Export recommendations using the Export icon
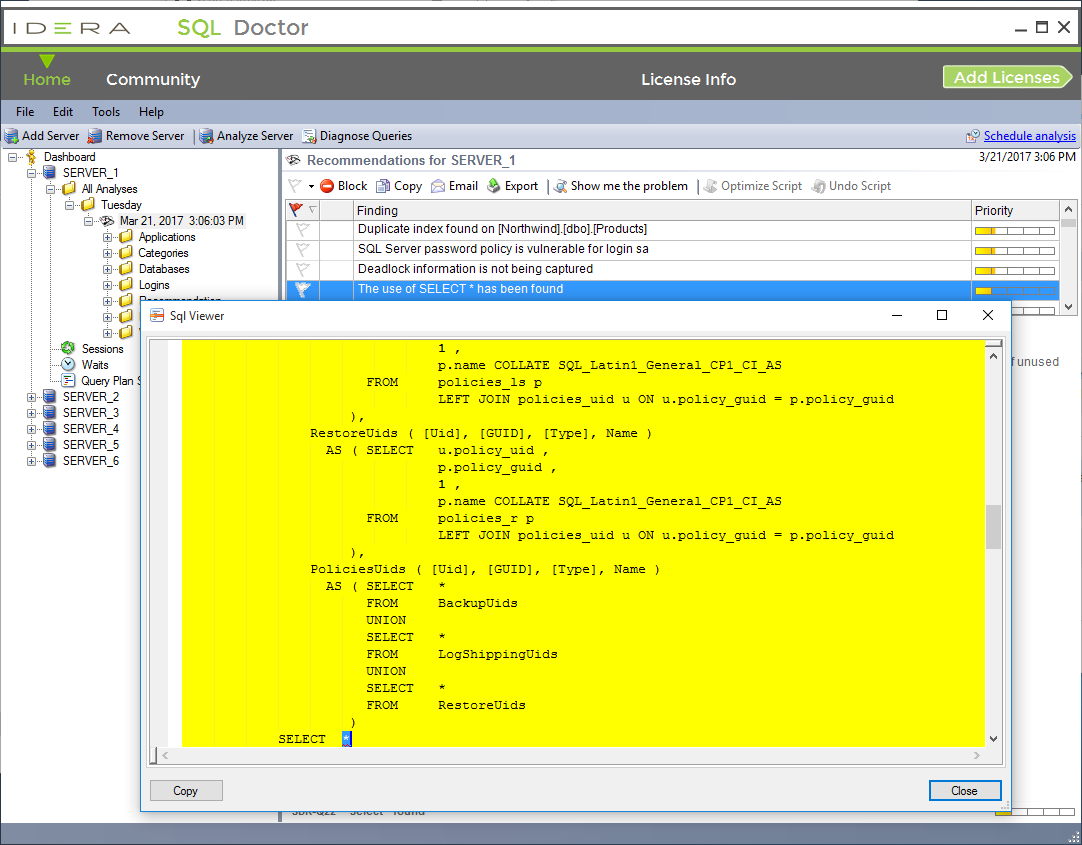The width and height of the screenshot is (1082, 845). [494, 186]
